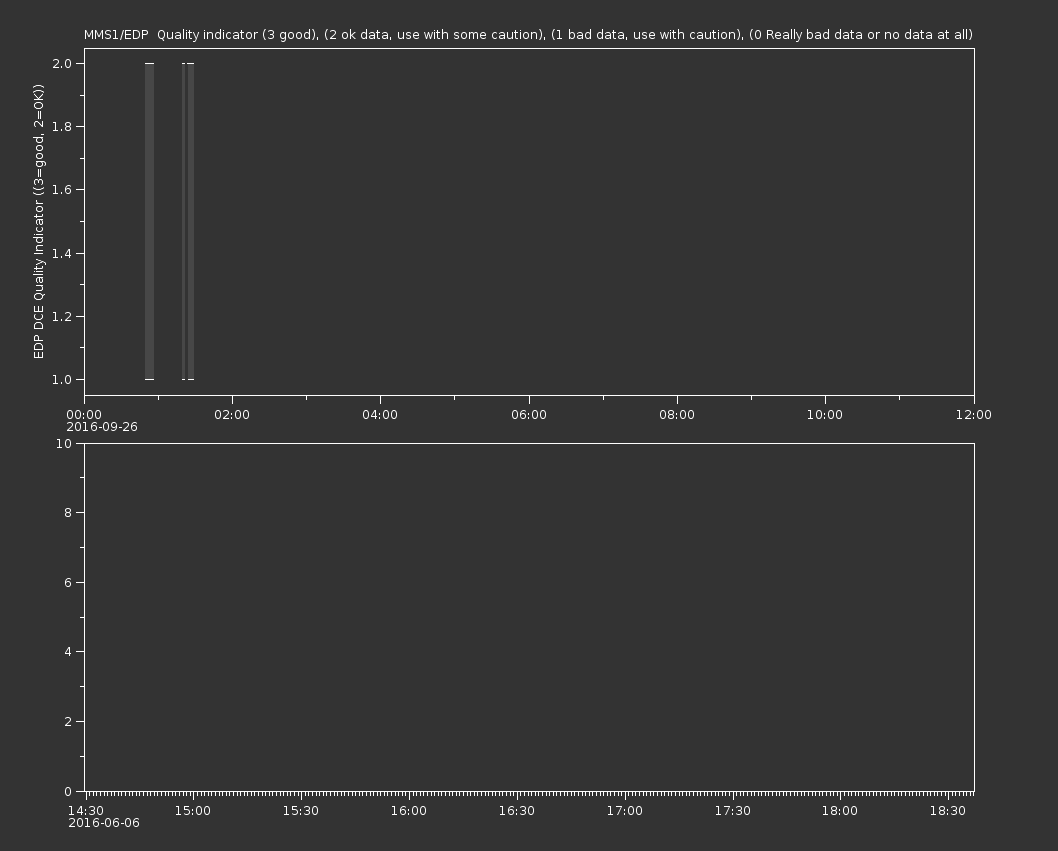This screenshot has width=1058, height=851.
Task: Click the 06:00 time axis label
Action: click(x=529, y=414)
